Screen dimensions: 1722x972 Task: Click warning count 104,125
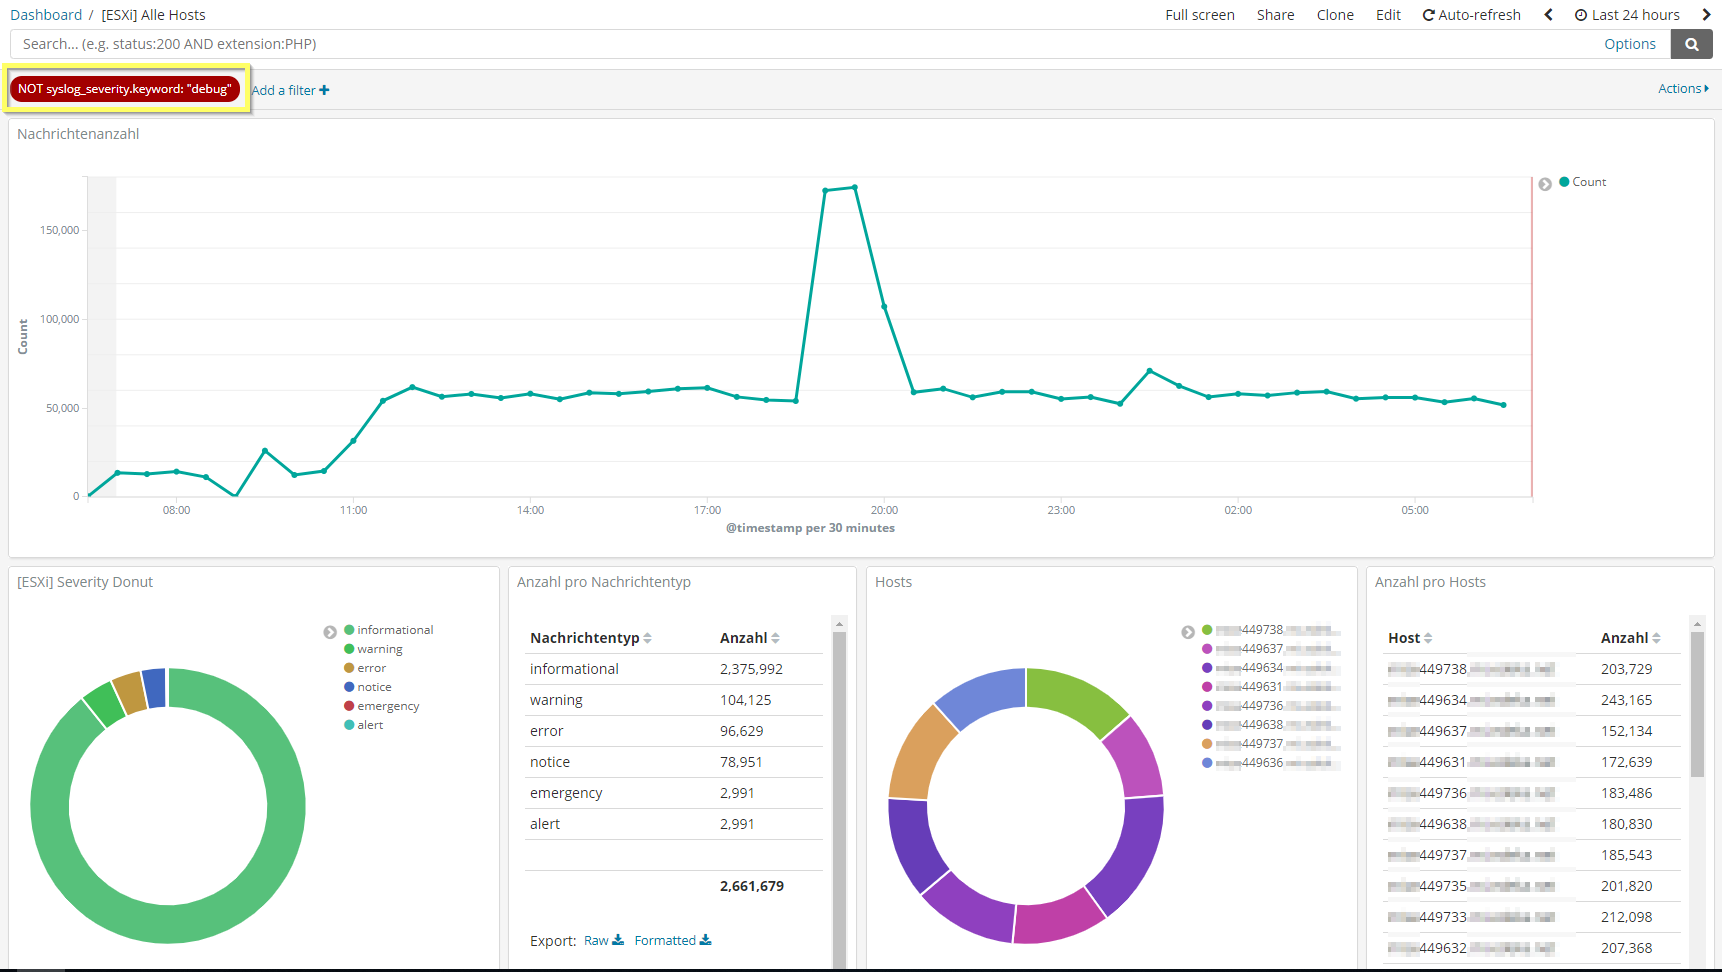coord(746,700)
